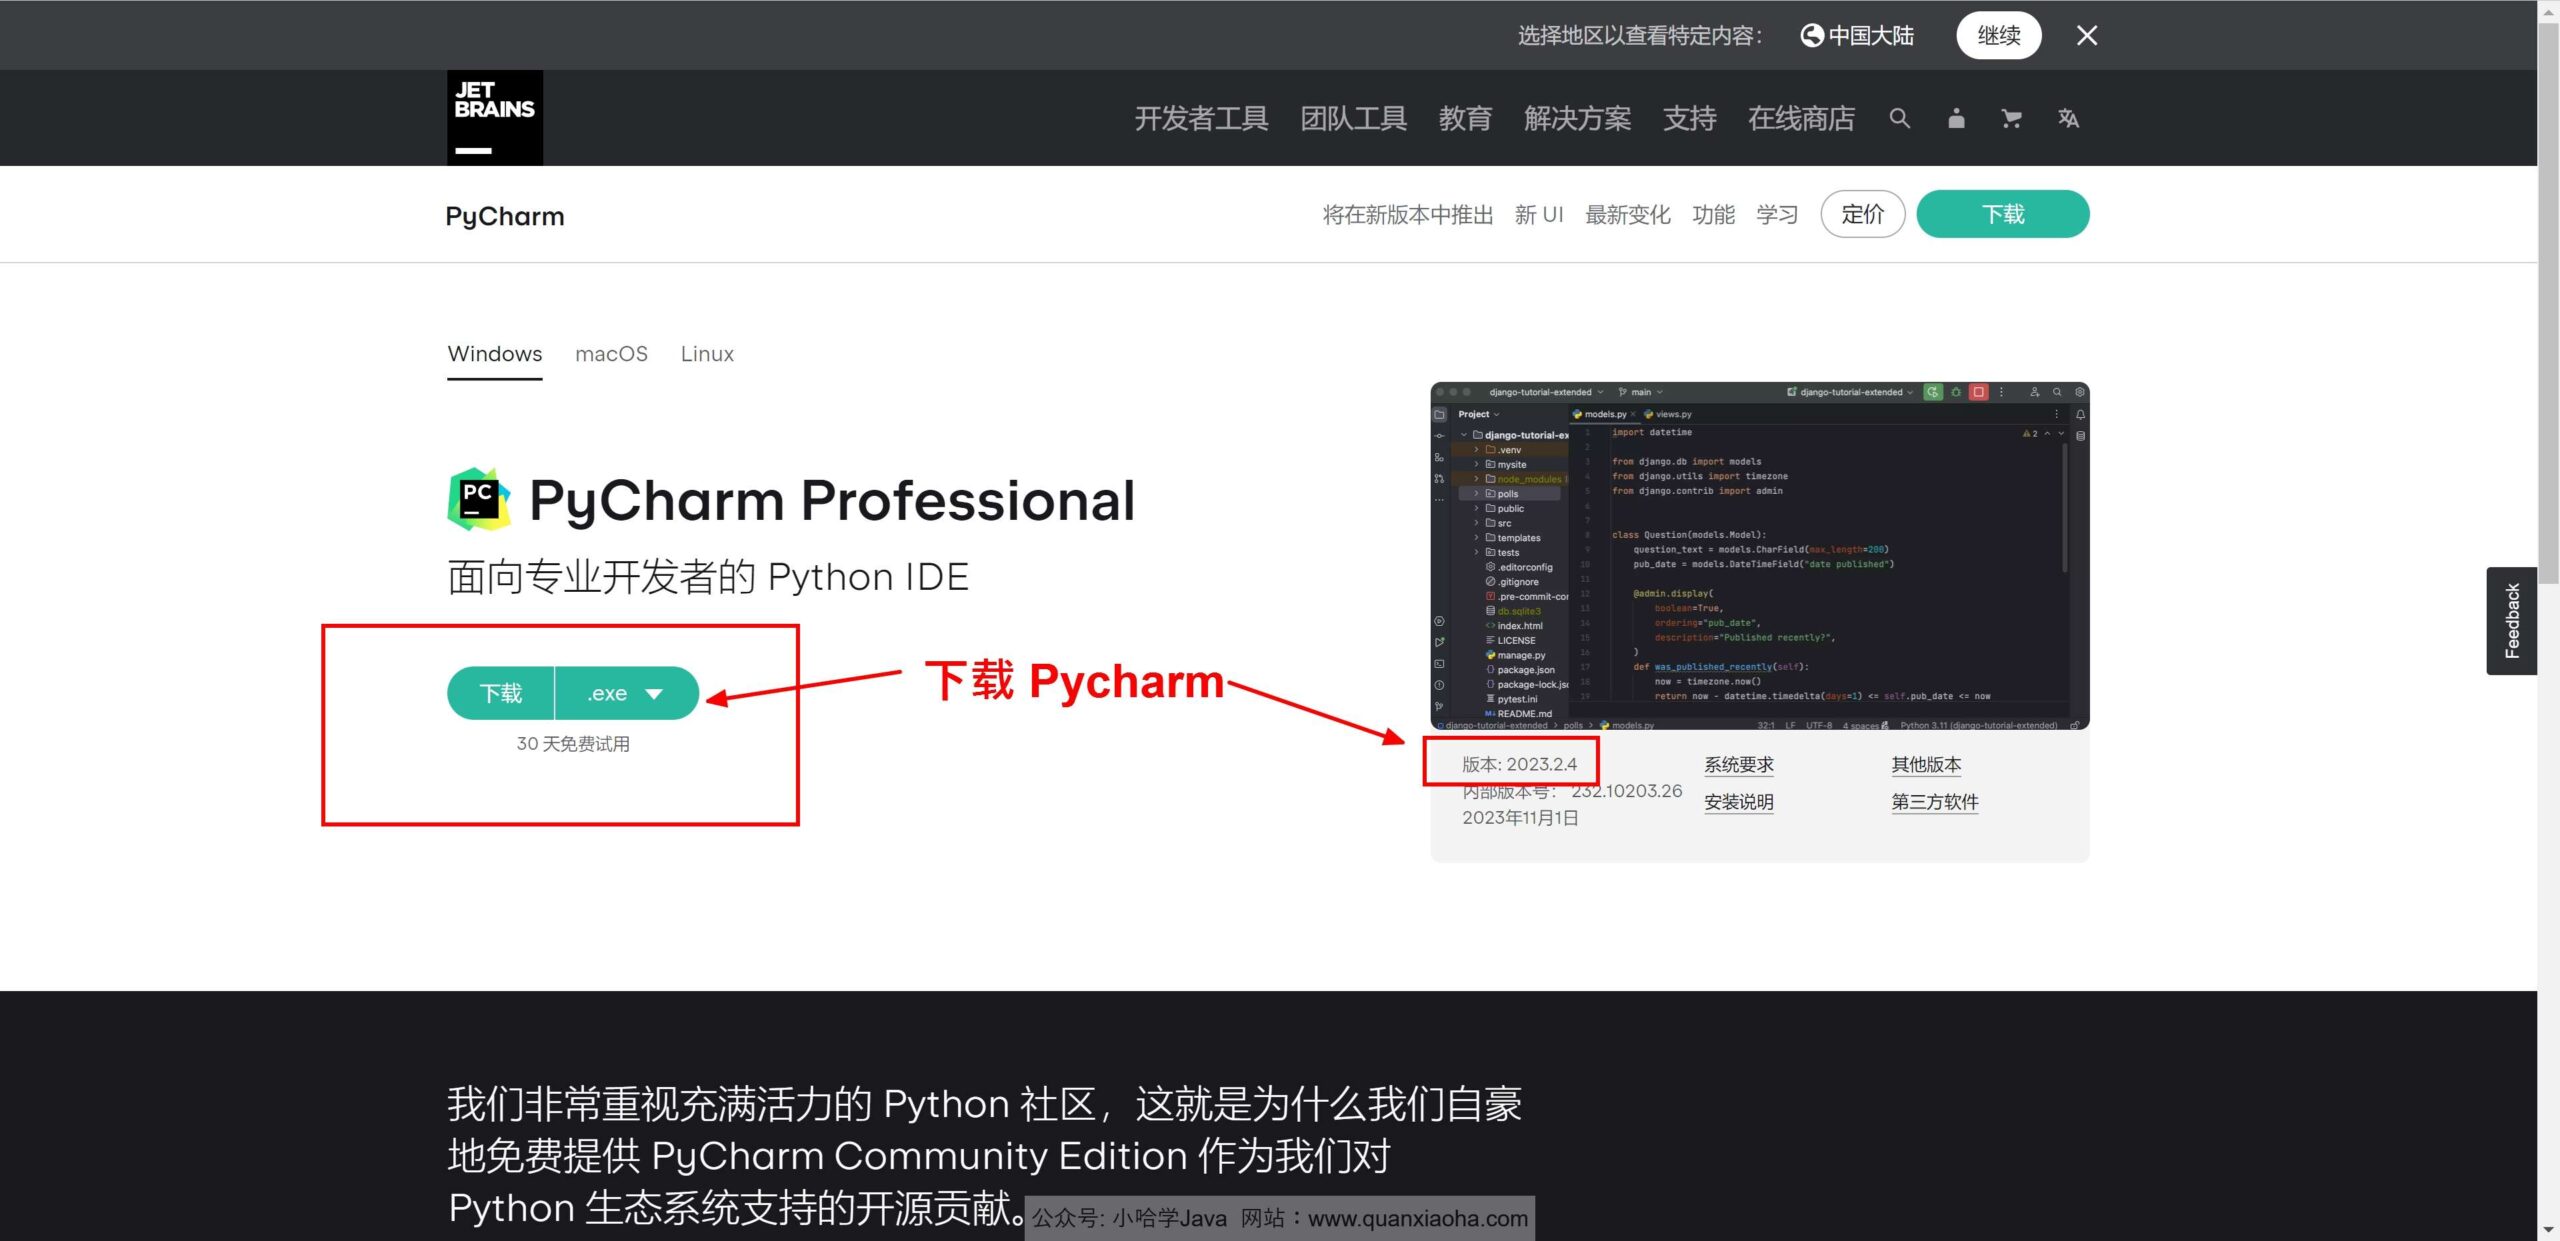Open the 学习 link

pos(1777,215)
